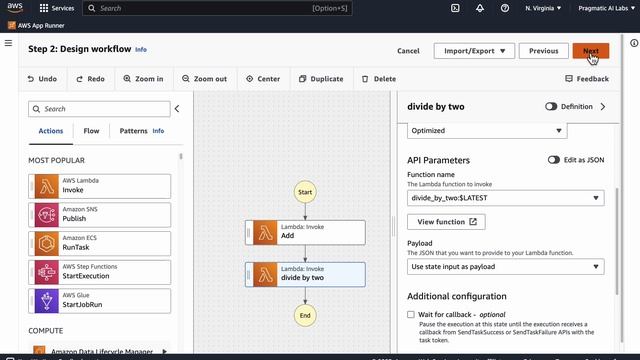Screen dimensions: 640x360
Task: Expand the inspector panel chevron
Action: pos(603,107)
